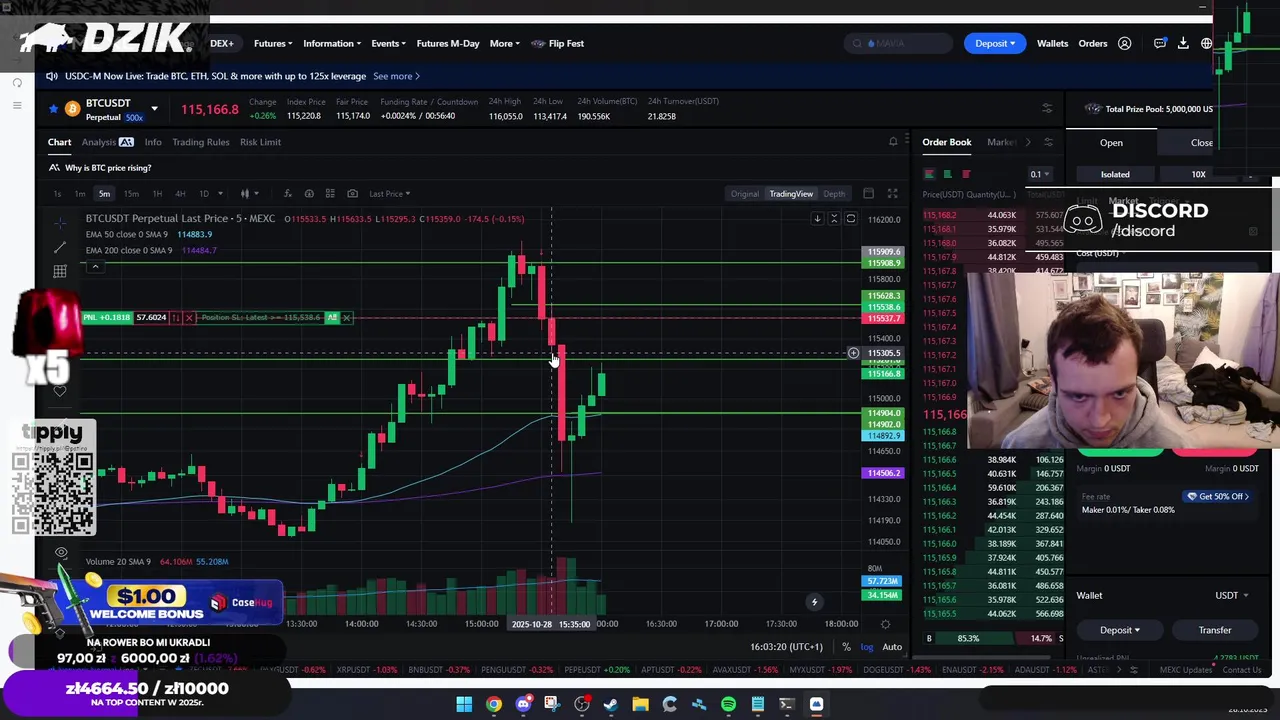
Task: Open the blue Deposit dropdown button
Action: (995, 43)
